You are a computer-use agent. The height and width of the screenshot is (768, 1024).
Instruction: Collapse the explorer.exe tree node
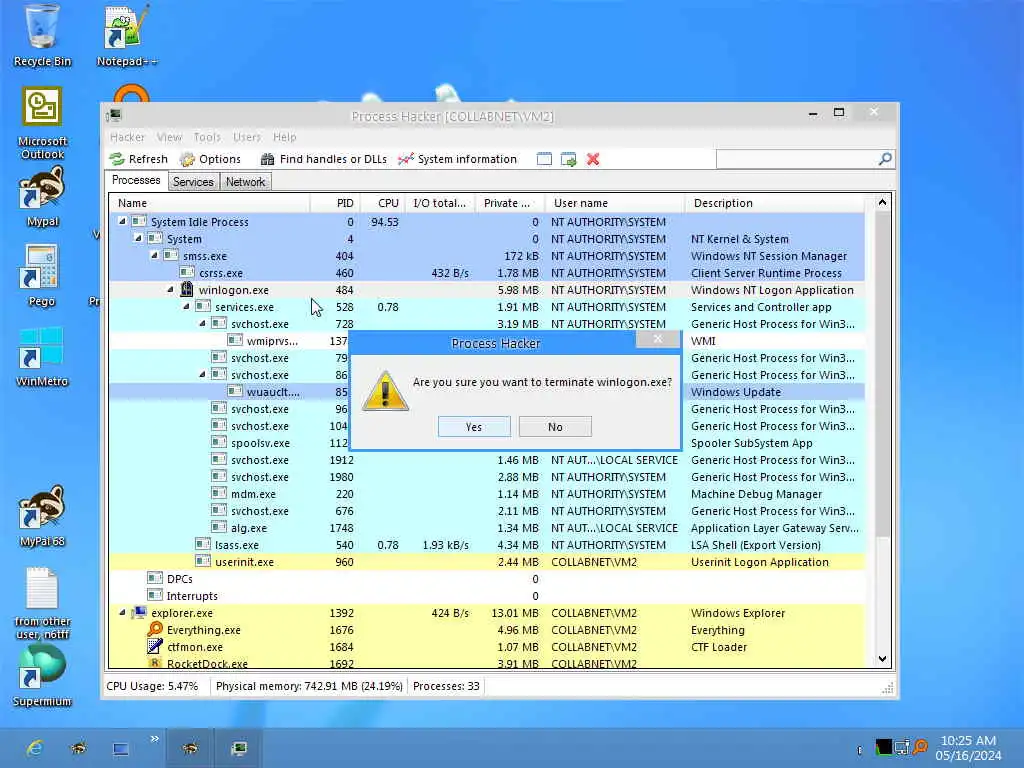[122, 613]
